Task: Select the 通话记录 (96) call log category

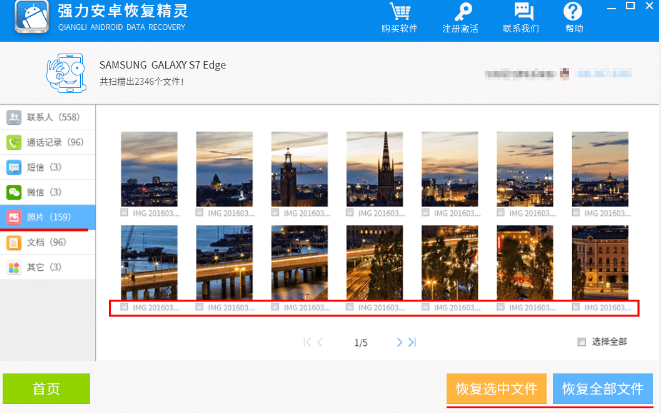Action: [x=47, y=142]
